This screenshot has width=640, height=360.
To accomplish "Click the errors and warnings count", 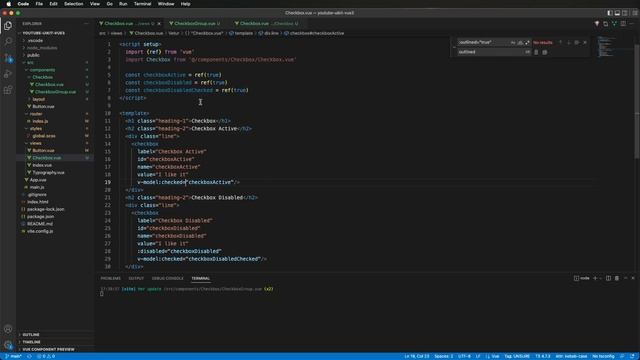I will point(46,356).
